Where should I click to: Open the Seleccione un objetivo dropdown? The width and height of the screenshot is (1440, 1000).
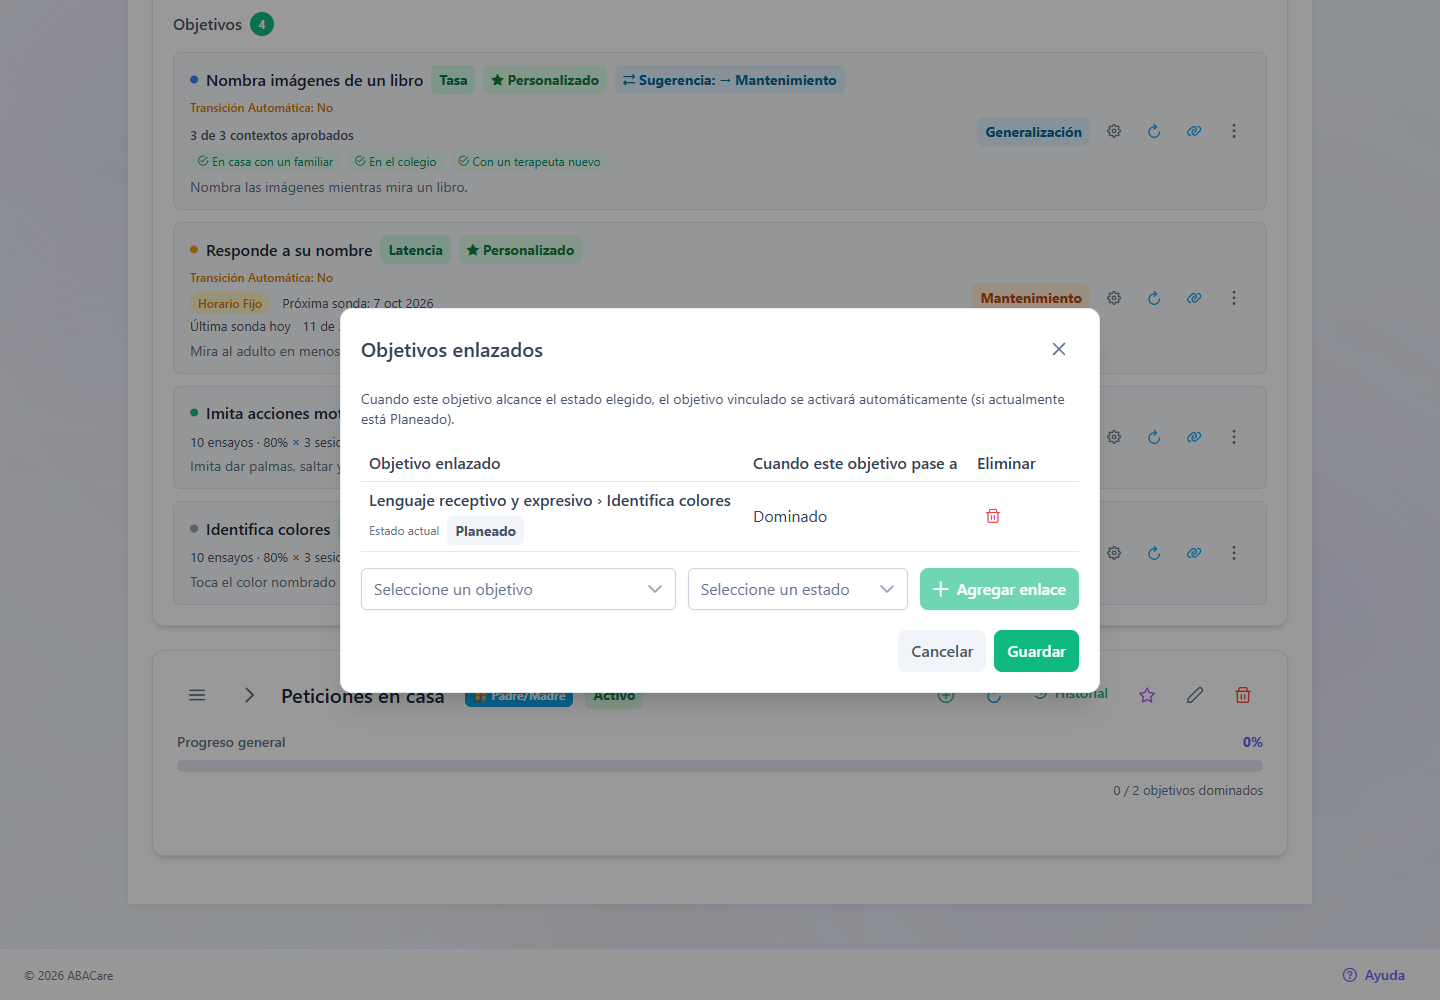(518, 589)
